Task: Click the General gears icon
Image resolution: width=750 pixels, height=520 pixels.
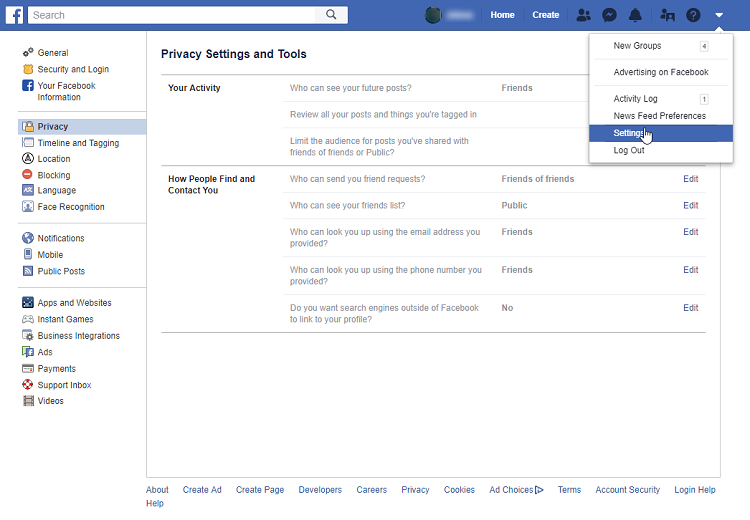Action: (x=28, y=52)
